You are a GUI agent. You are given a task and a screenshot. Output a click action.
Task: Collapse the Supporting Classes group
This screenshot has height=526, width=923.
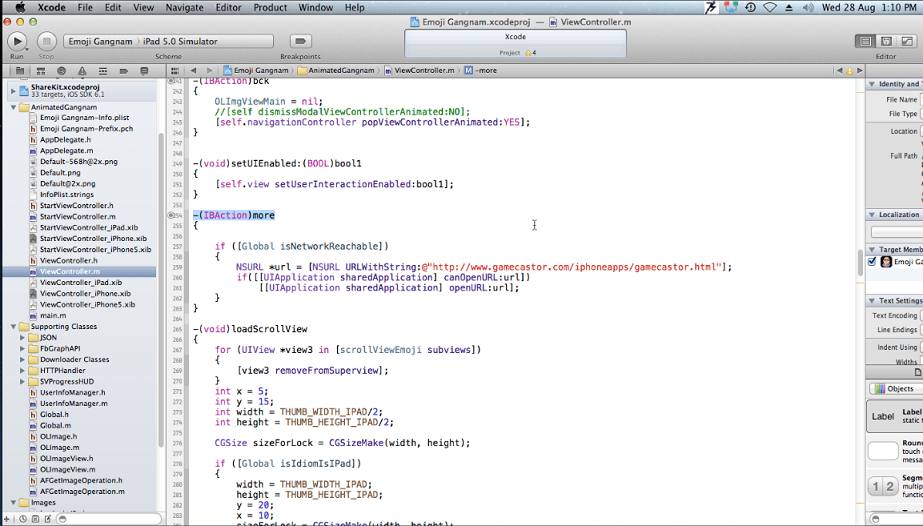click(14, 327)
